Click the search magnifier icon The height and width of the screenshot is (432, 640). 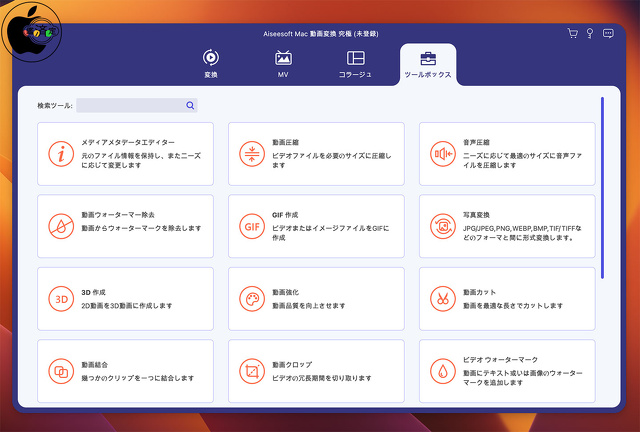tap(190, 105)
